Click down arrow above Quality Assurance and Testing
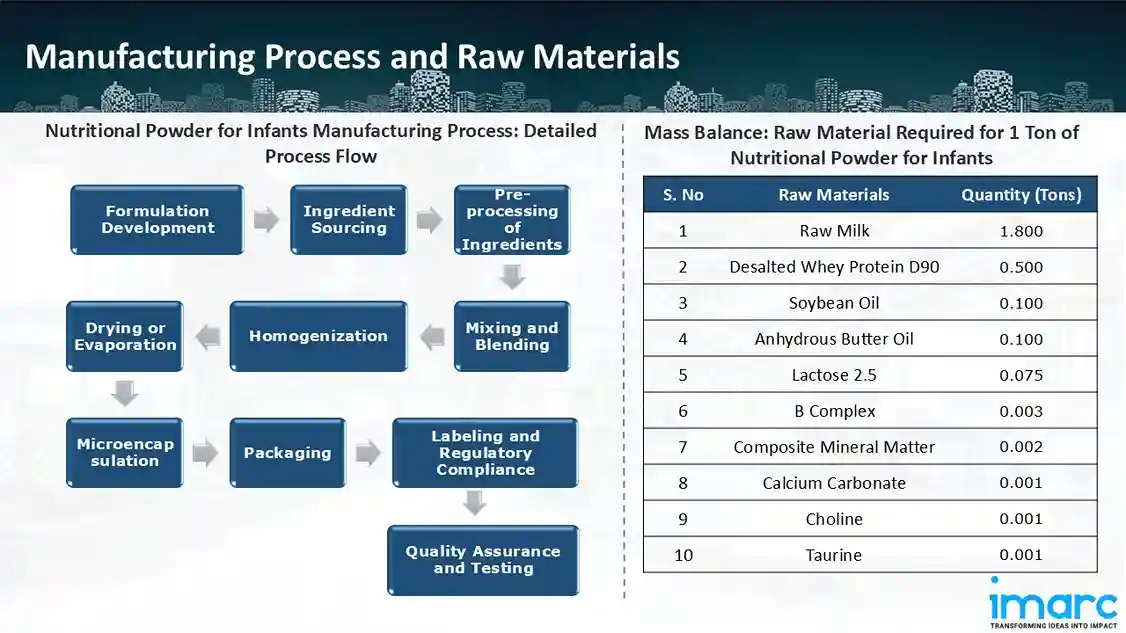The width and height of the screenshot is (1126, 633). [x=474, y=505]
